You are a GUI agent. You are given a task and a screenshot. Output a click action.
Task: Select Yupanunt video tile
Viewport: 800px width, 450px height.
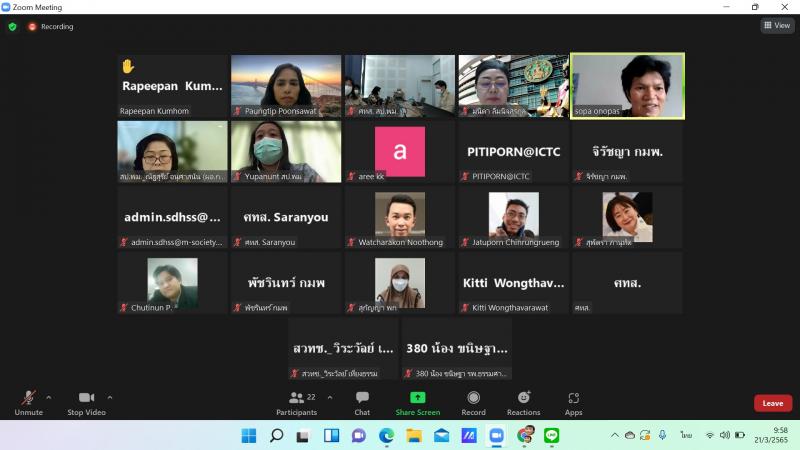coord(286,152)
